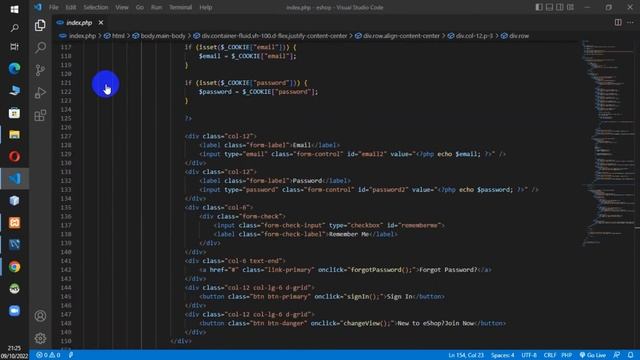Open the Edit menu

tap(71, 7)
